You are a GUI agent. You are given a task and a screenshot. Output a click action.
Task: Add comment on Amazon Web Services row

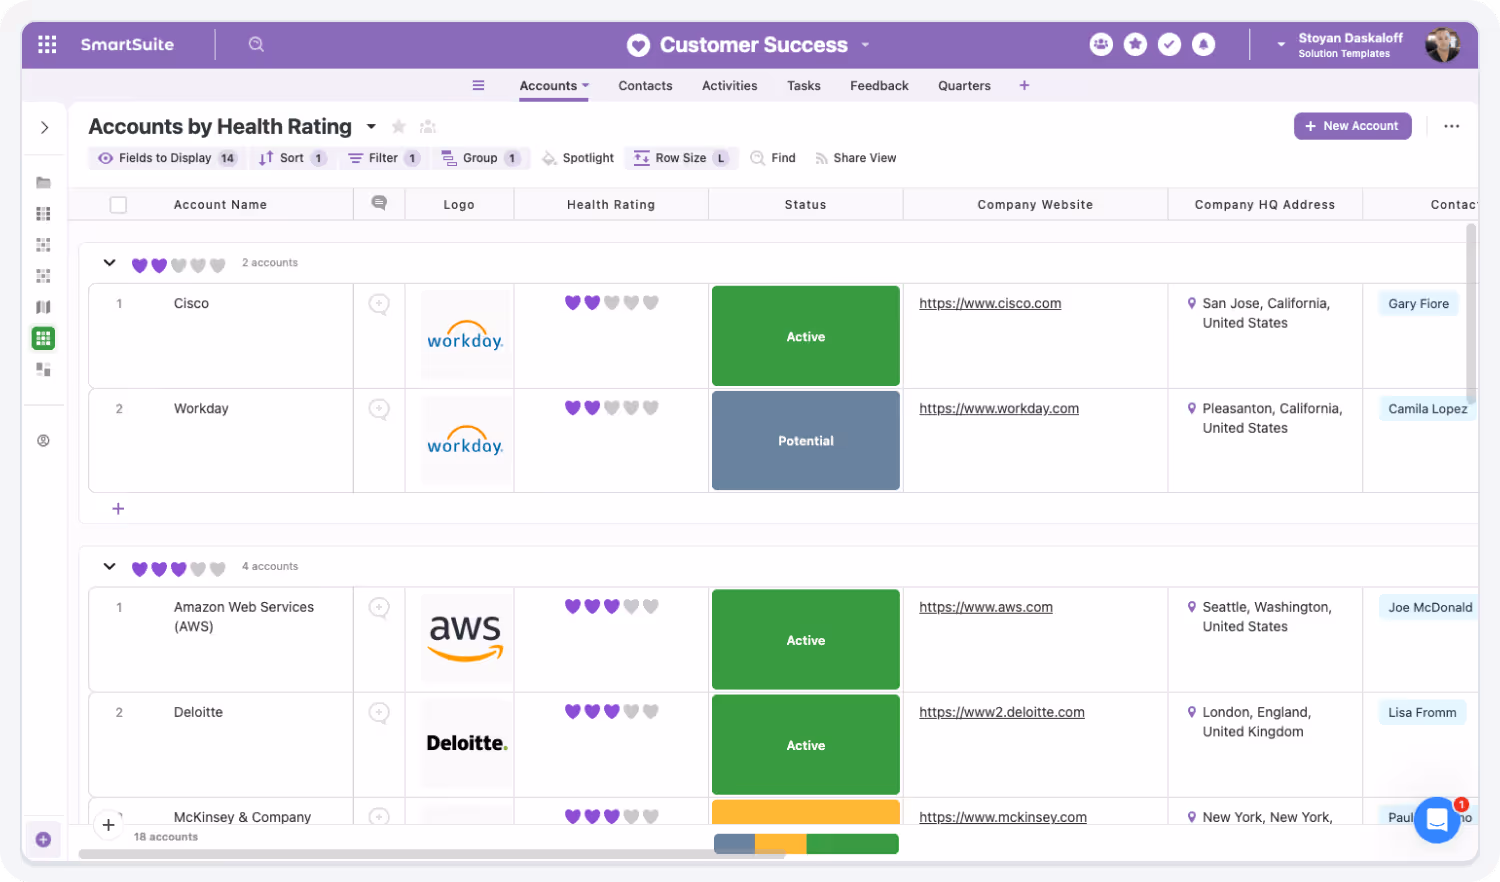379,607
